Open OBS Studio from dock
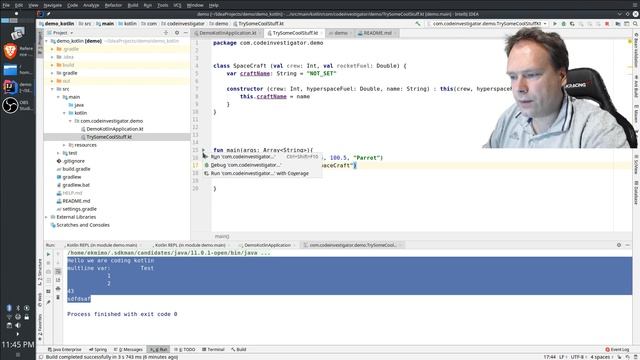 [10, 105]
